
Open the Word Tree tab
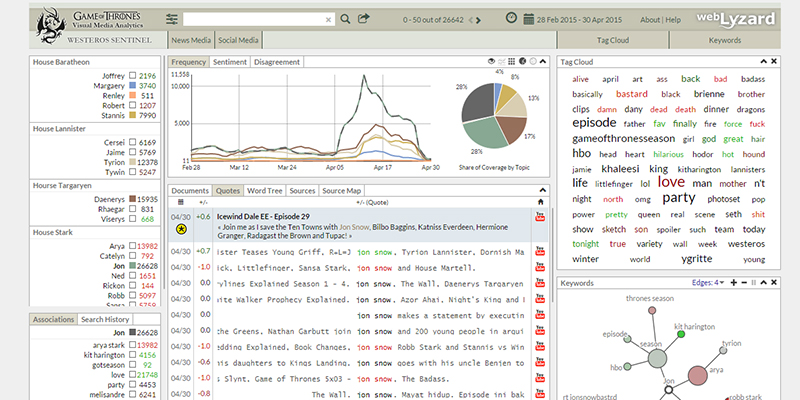(264, 190)
